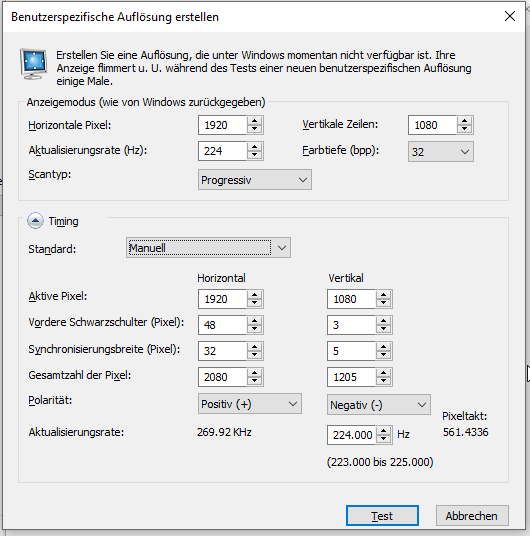This screenshot has height=536, width=530.
Task: Click the Vertikale Zeilen input field
Action: pyautogui.click(x=432, y=125)
